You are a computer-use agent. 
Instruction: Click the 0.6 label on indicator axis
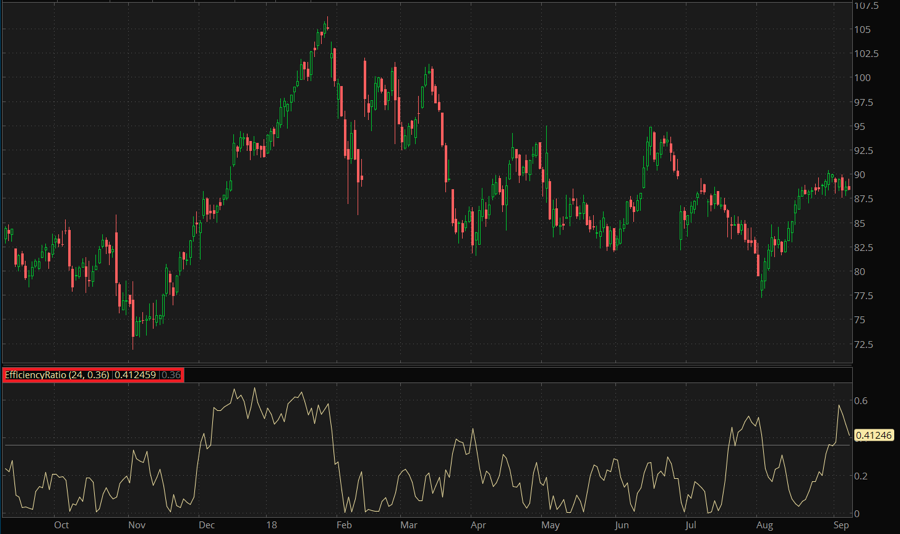[x=861, y=401]
